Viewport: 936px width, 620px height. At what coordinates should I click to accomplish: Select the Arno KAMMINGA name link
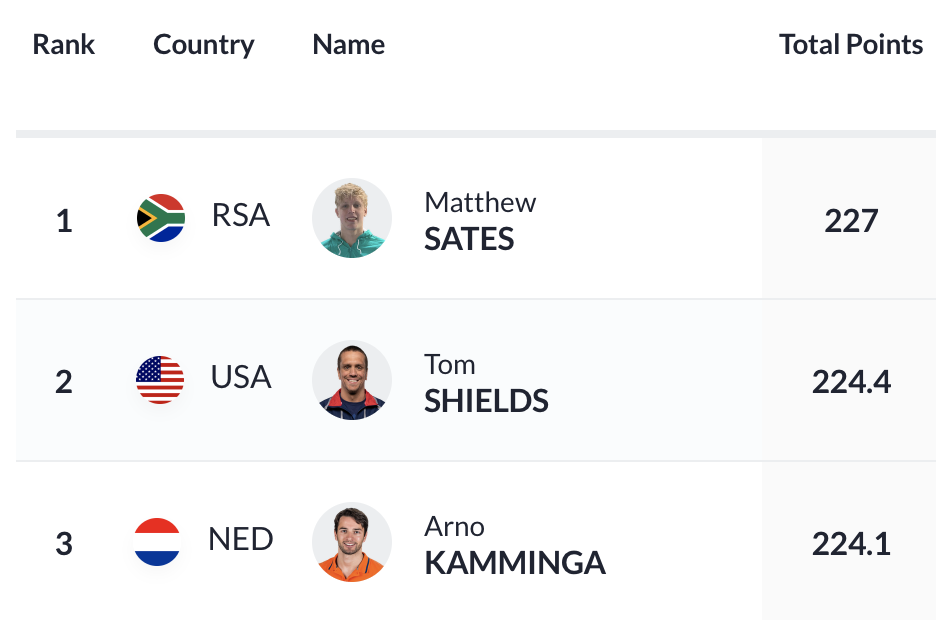tap(515, 545)
